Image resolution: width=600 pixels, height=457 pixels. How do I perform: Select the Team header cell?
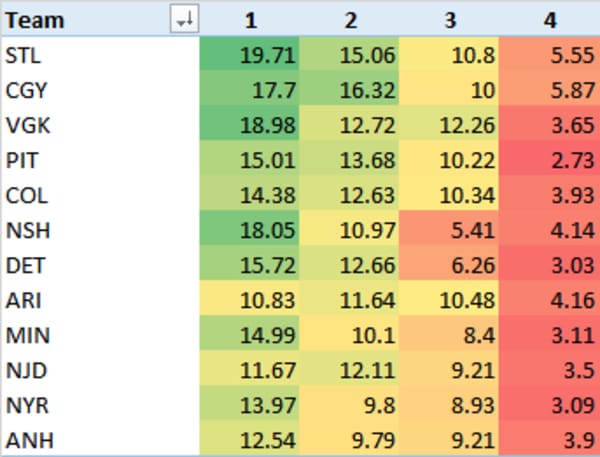pos(100,19)
